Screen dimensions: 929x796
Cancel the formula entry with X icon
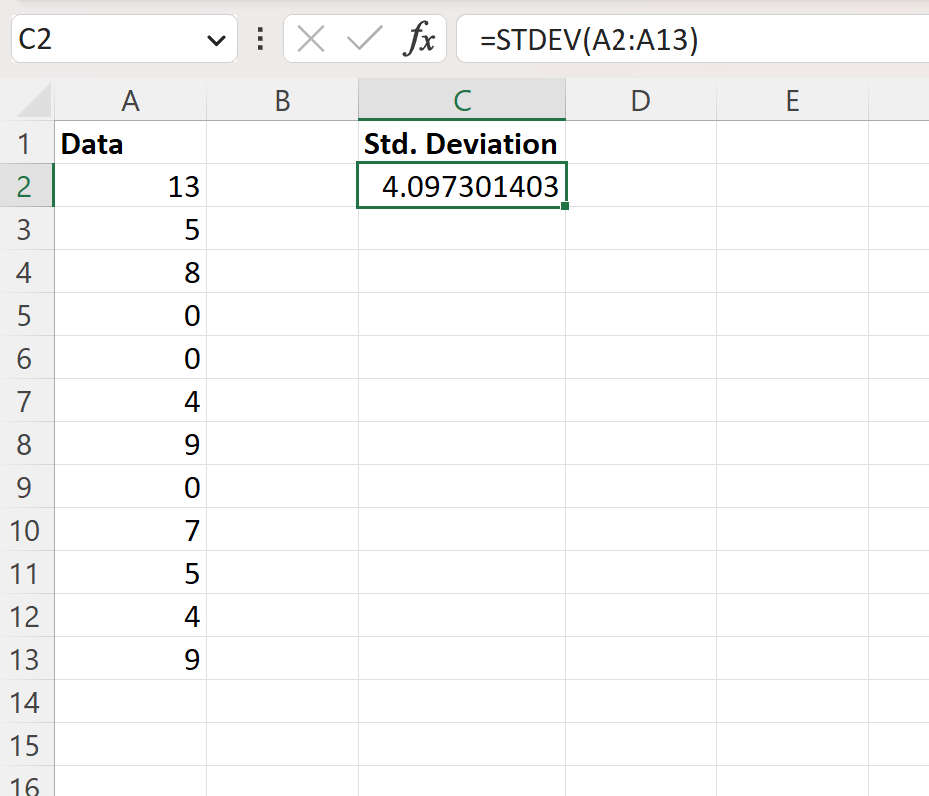pos(310,40)
